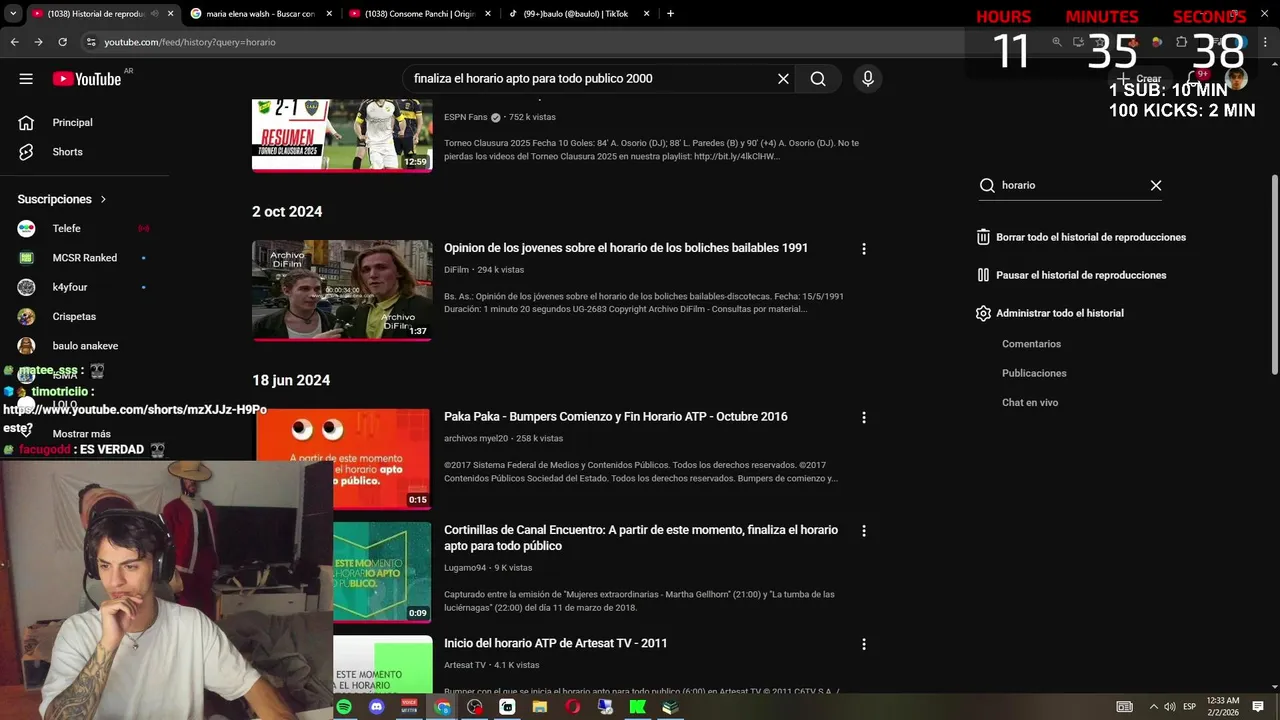Open options for Paka Paka Bumpers video

(x=864, y=418)
